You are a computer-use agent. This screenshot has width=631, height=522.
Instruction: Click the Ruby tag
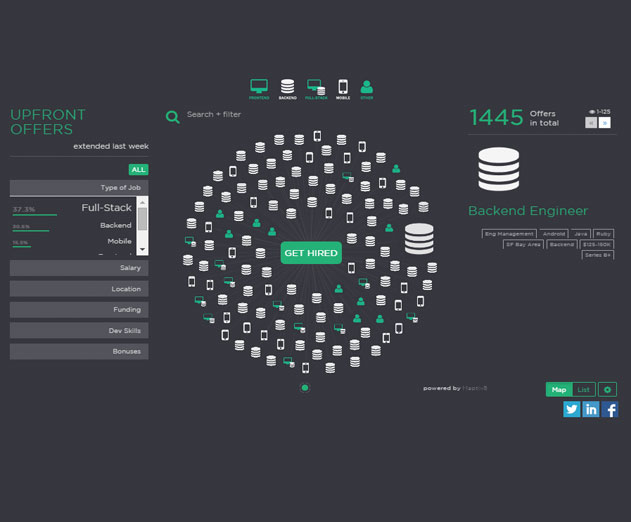603,234
